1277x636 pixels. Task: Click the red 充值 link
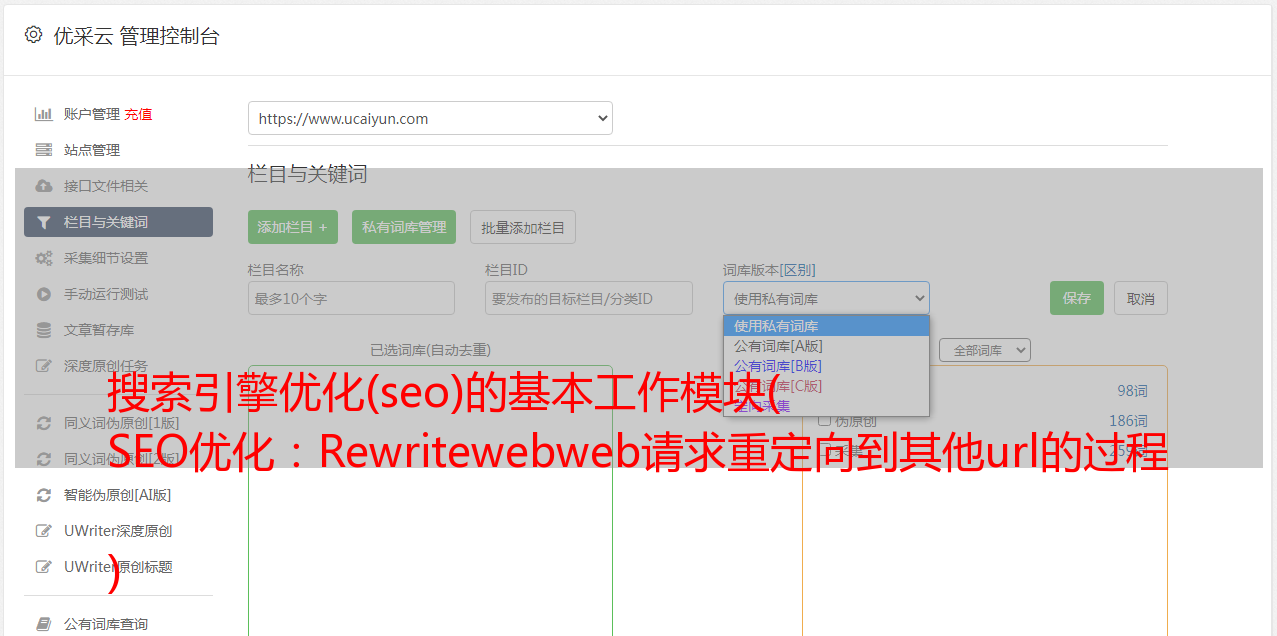point(138,114)
